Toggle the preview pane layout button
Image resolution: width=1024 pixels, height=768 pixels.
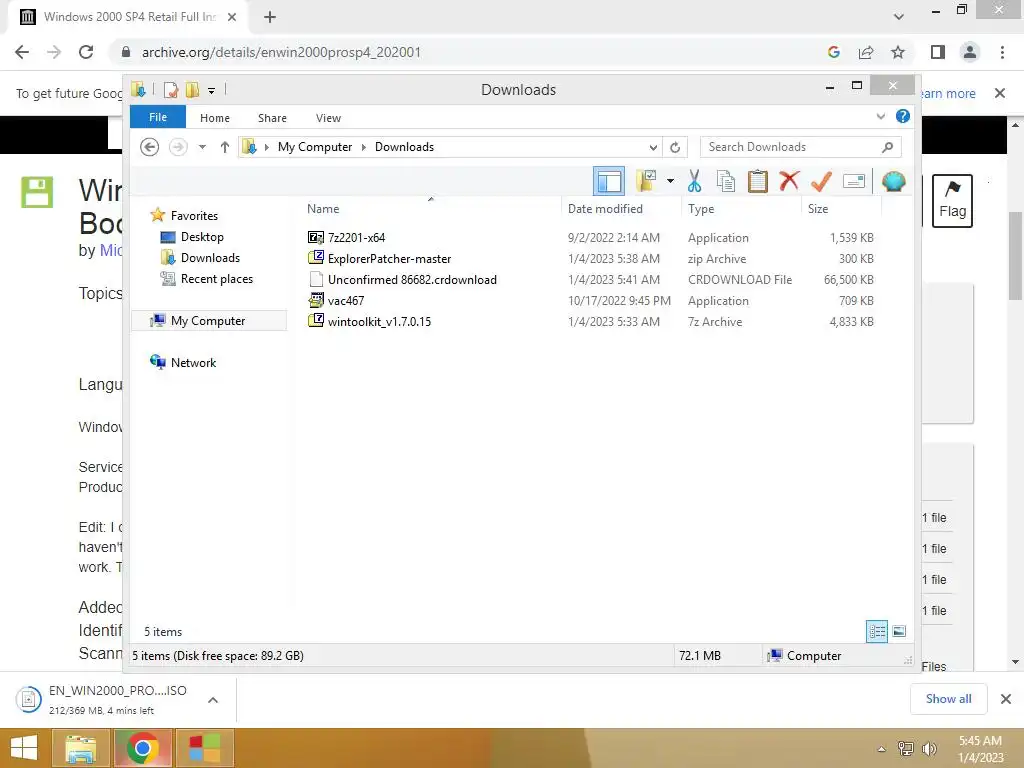609,181
